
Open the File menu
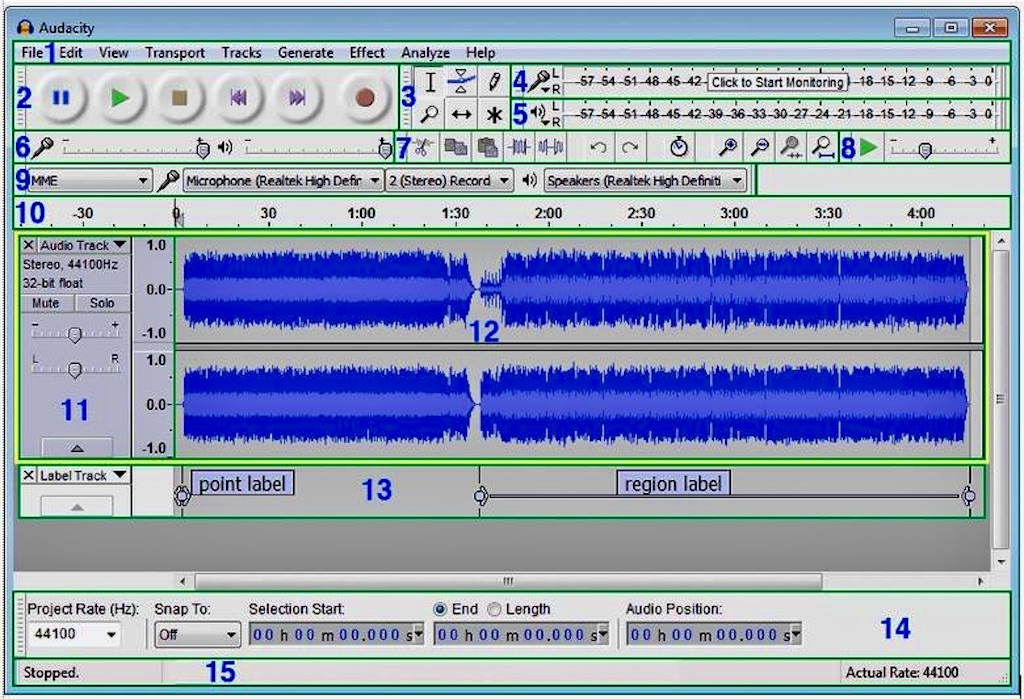[x=31, y=52]
